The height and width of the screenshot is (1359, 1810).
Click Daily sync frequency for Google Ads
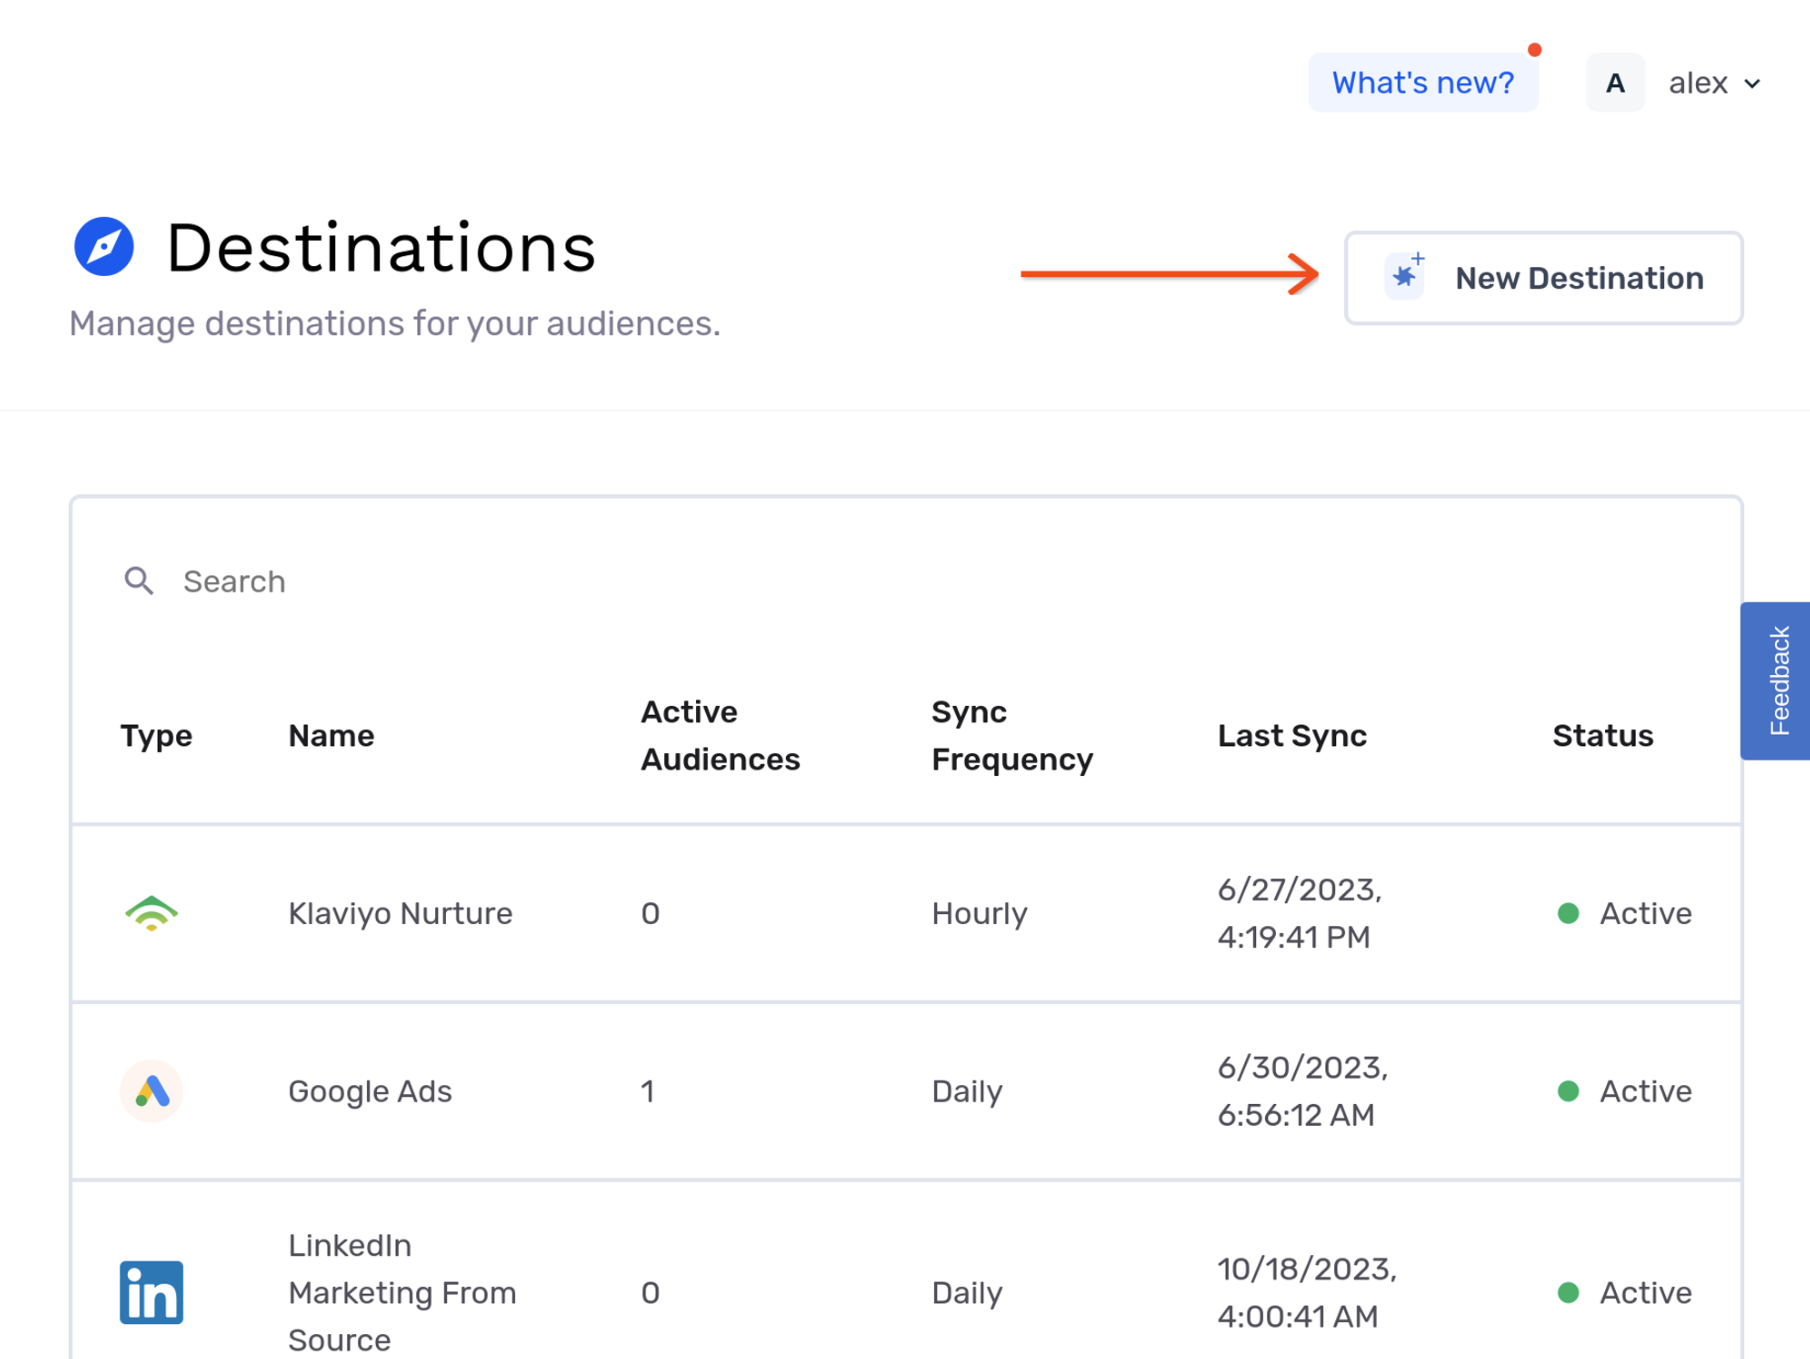(x=966, y=1091)
